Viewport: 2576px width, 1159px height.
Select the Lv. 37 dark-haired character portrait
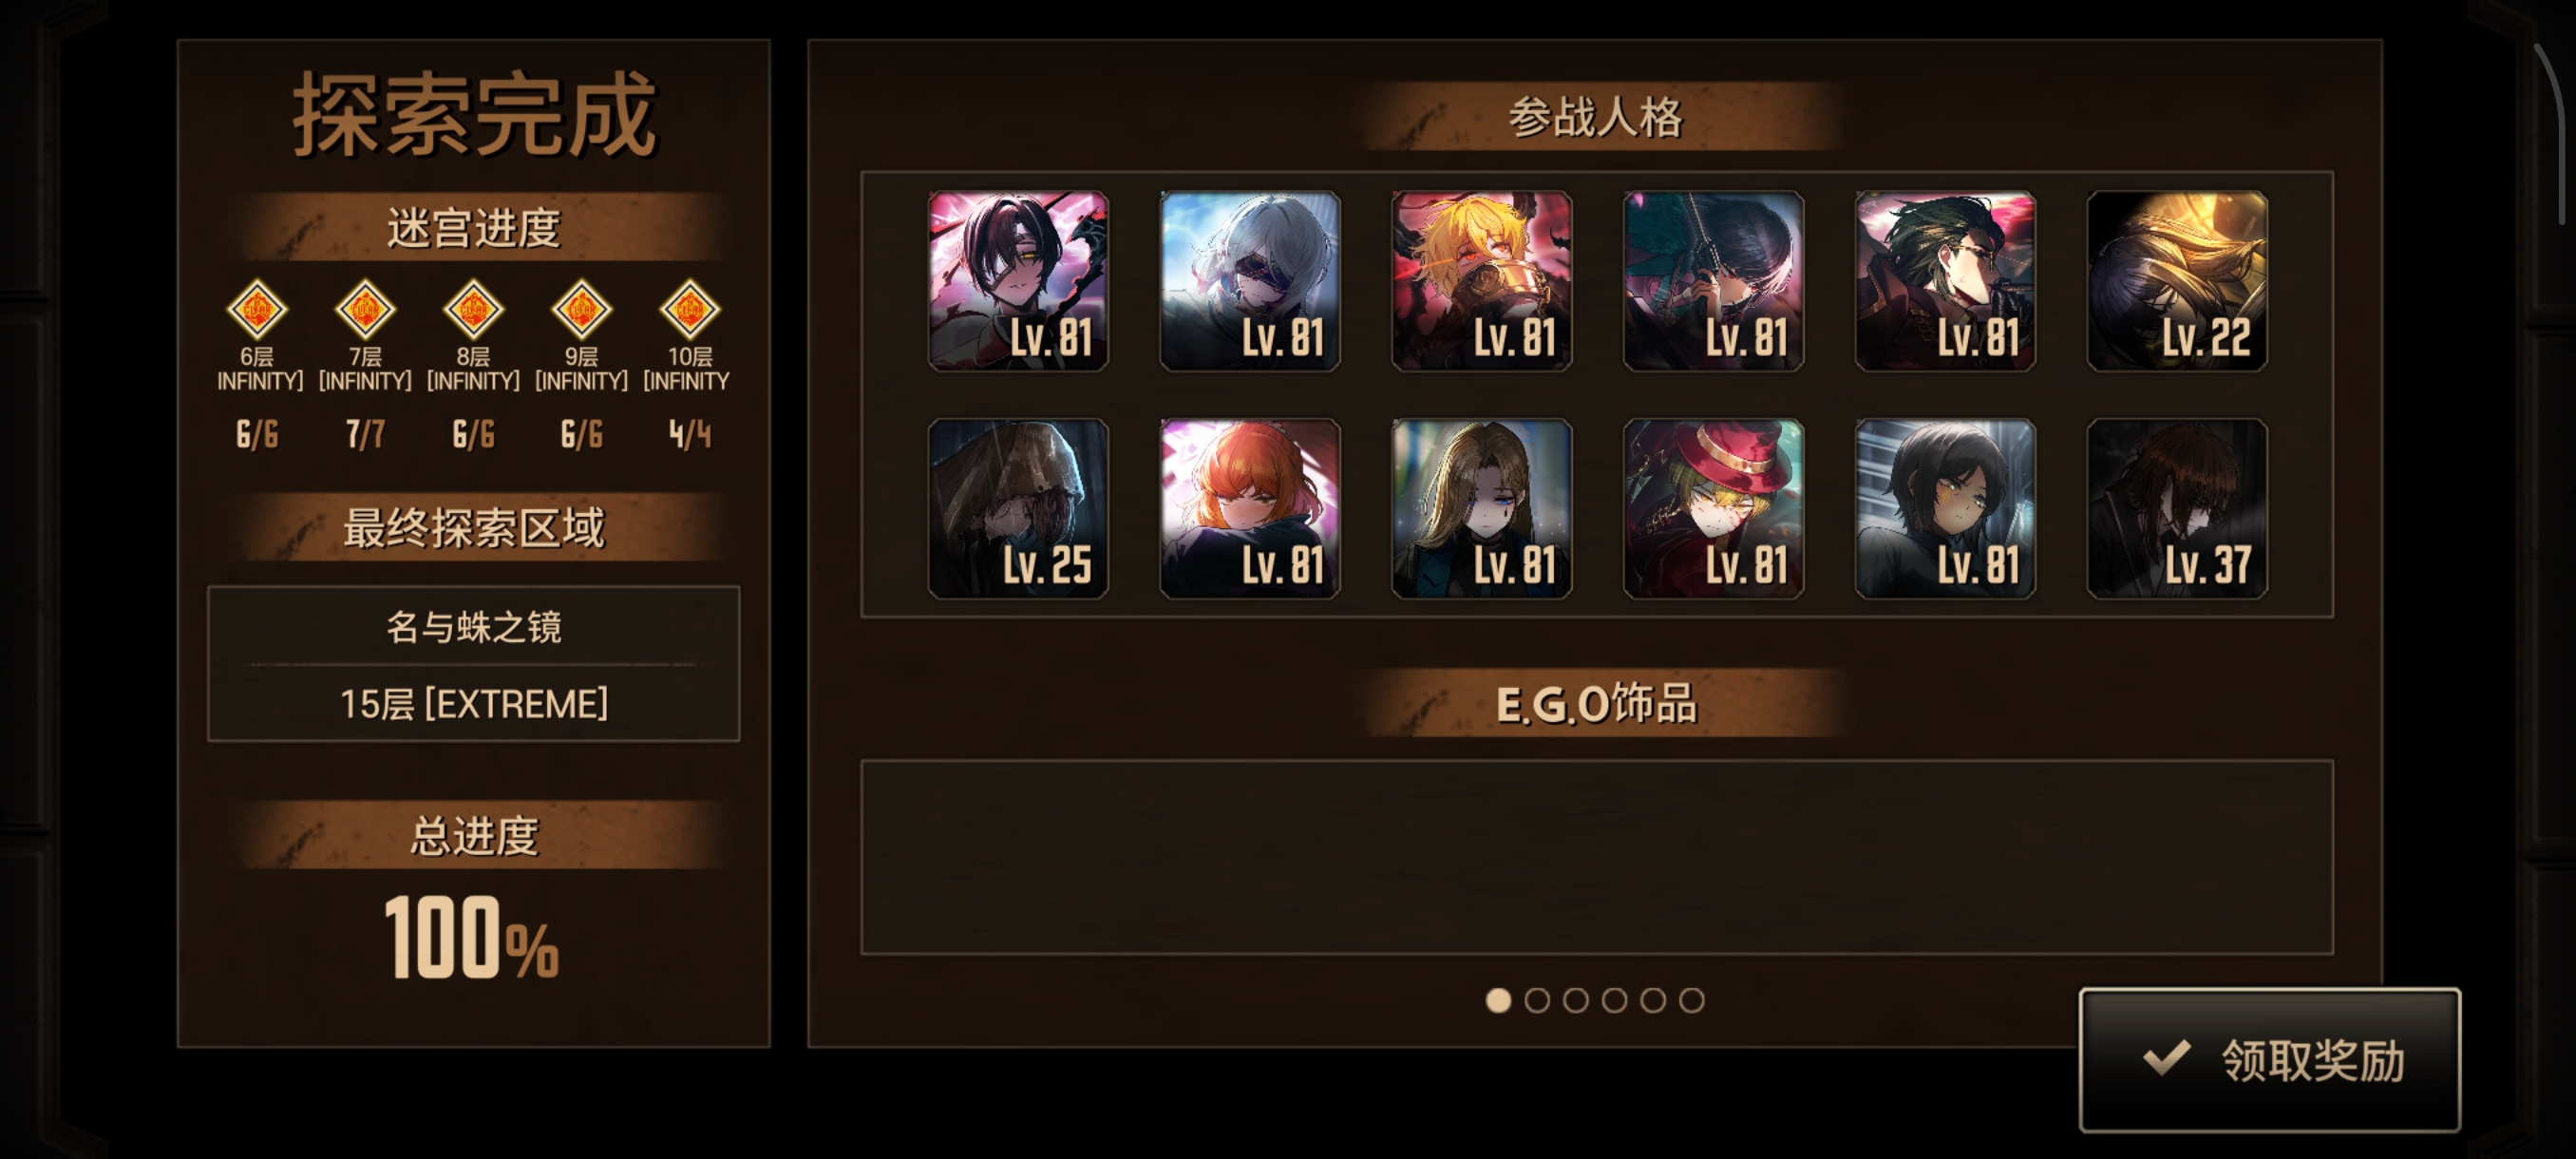click(2177, 509)
